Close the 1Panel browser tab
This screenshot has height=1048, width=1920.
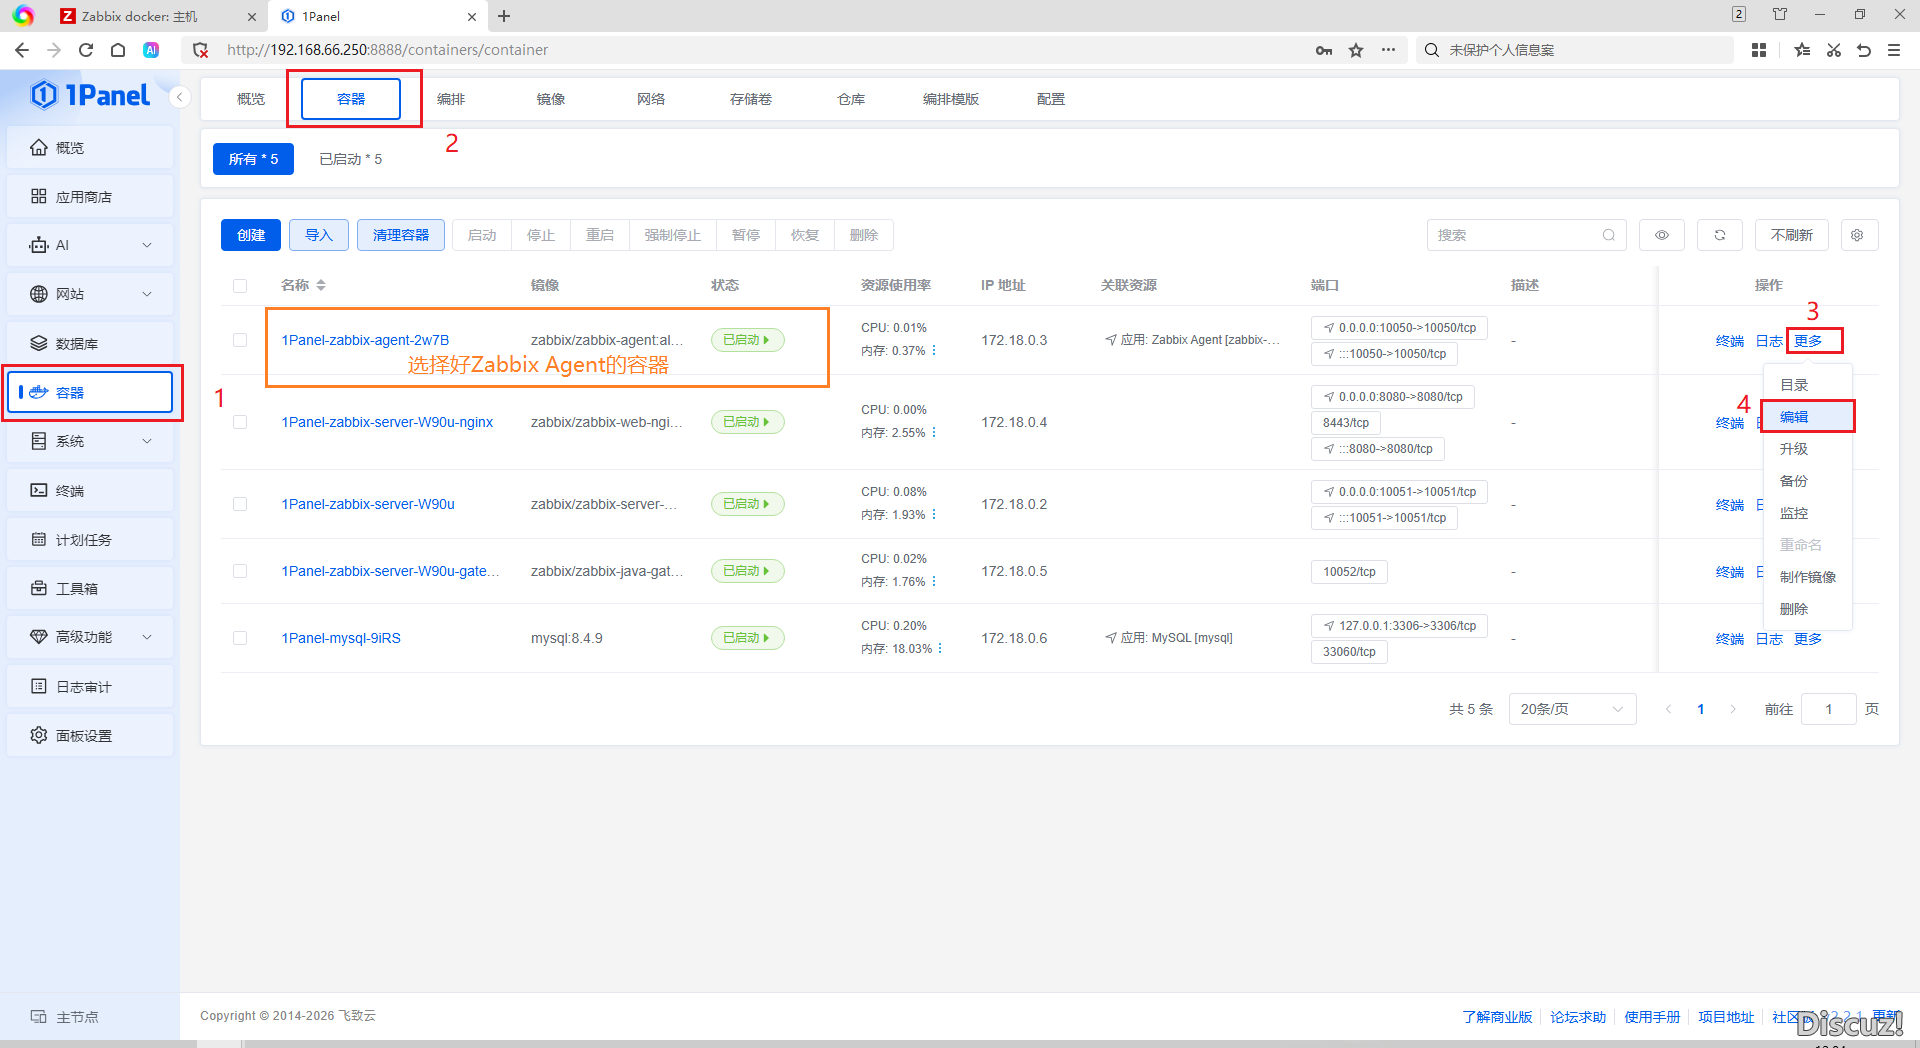pyautogui.click(x=472, y=16)
